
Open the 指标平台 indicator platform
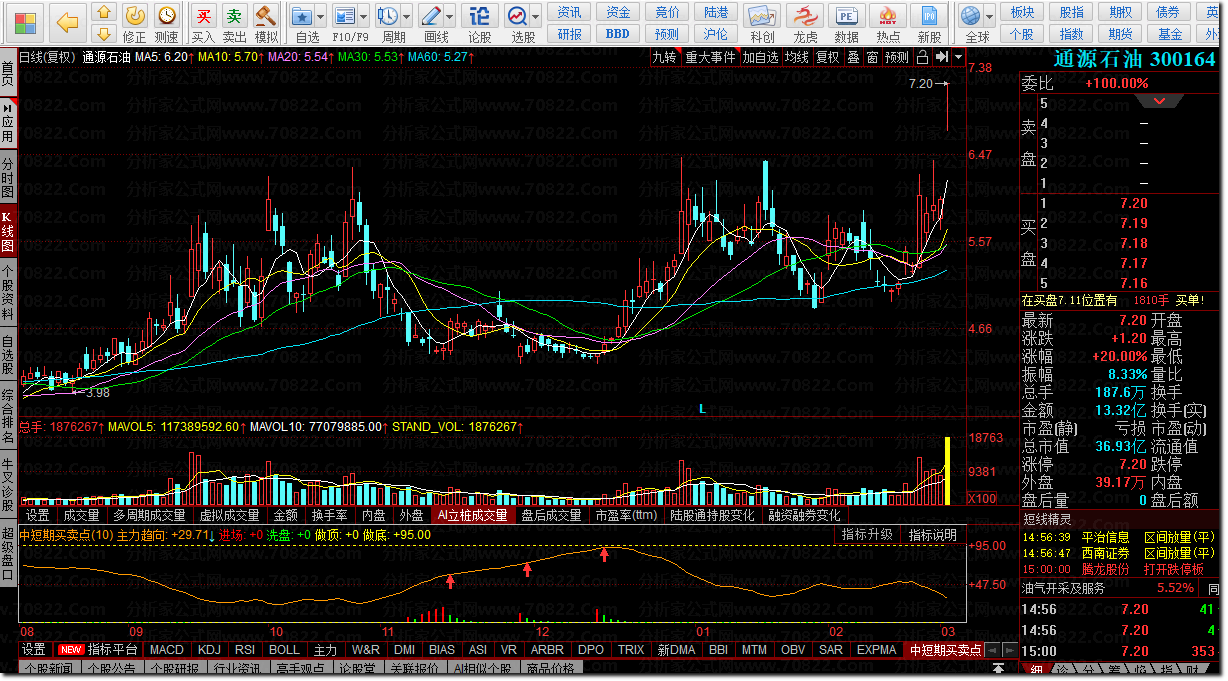point(114,650)
